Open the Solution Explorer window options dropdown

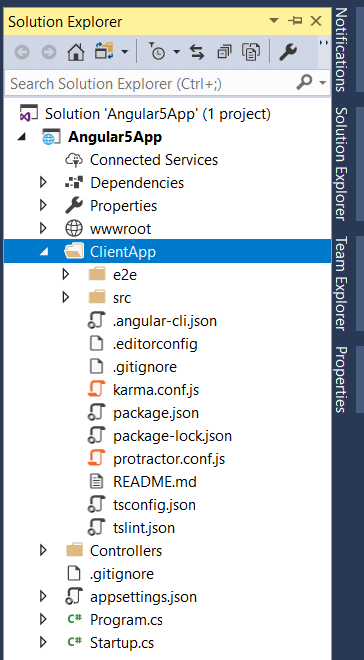[x=274, y=20]
